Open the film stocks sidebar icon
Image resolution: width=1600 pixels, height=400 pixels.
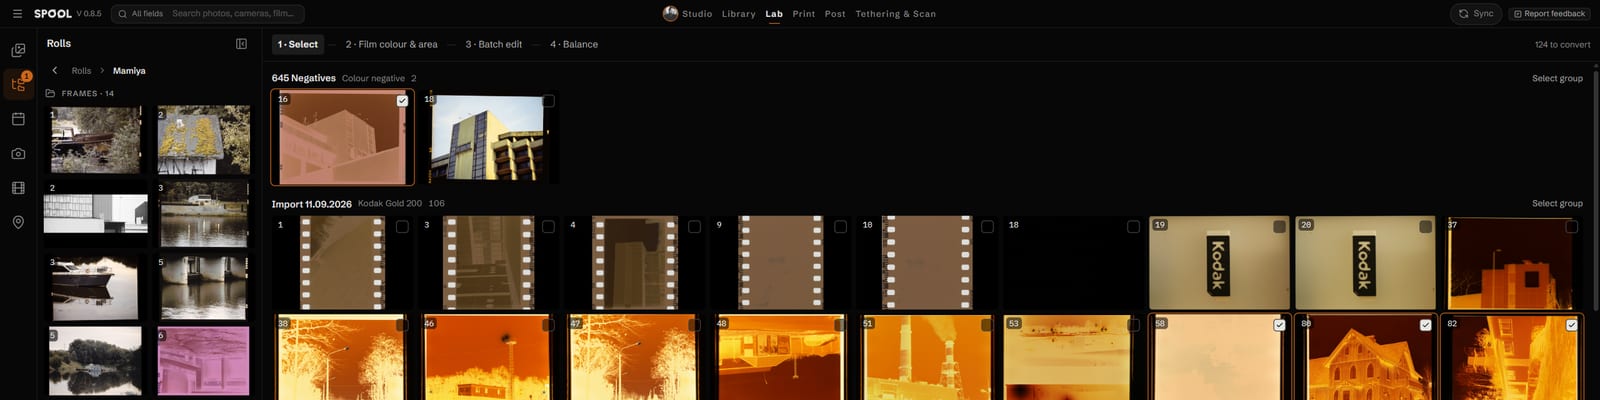[x=18, y=188]
